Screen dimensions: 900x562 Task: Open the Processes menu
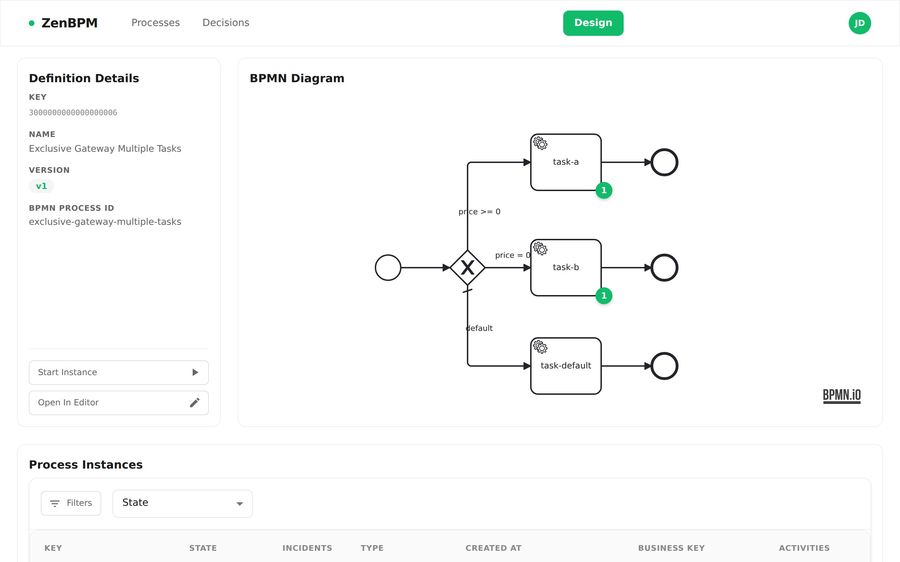point(155,22)
